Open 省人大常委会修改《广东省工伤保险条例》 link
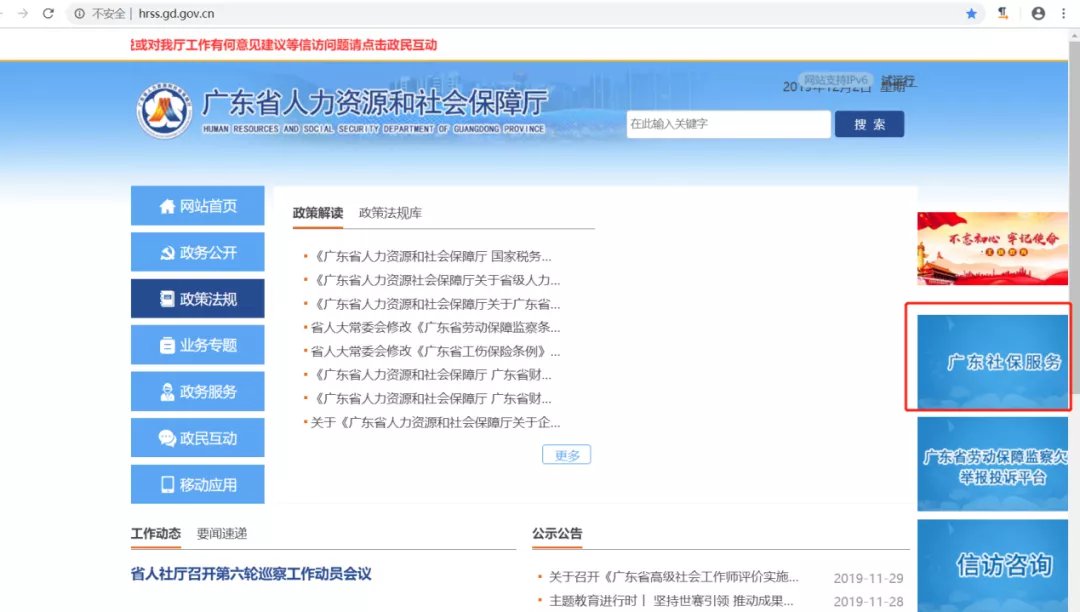This screenshot has width=1080, height=612. (x=435, y=351)
